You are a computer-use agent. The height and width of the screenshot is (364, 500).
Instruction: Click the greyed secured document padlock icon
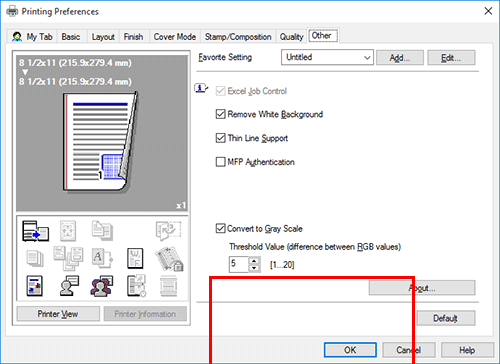point(169,259)
